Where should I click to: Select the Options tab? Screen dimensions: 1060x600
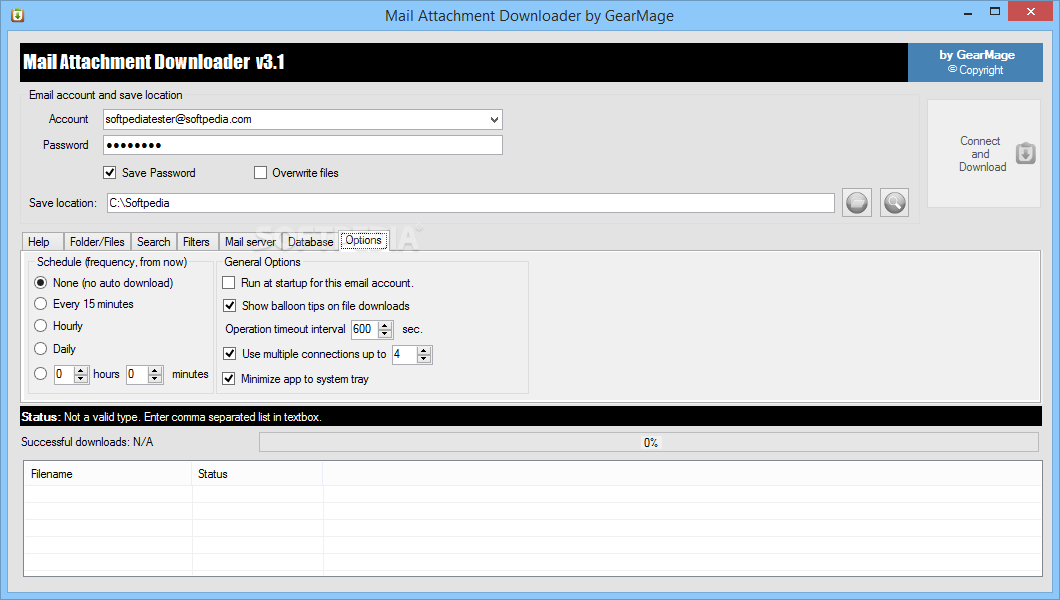[364, 241]
